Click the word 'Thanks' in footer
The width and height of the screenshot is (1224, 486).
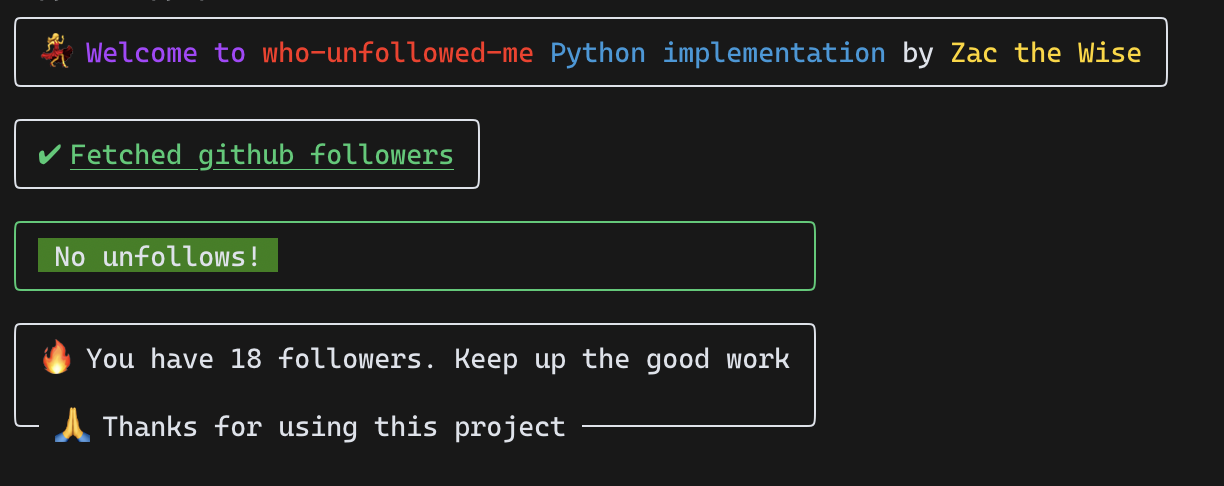tap(149, 427)
